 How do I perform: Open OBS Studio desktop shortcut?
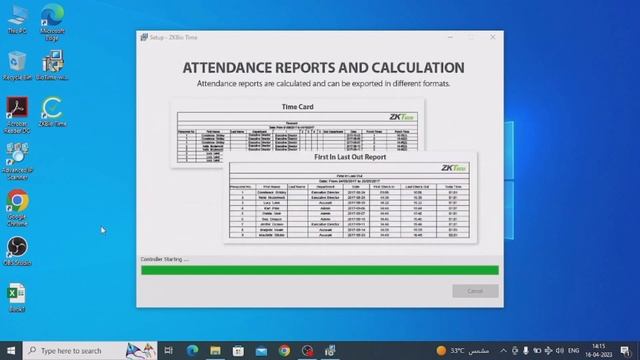point(17,251)
